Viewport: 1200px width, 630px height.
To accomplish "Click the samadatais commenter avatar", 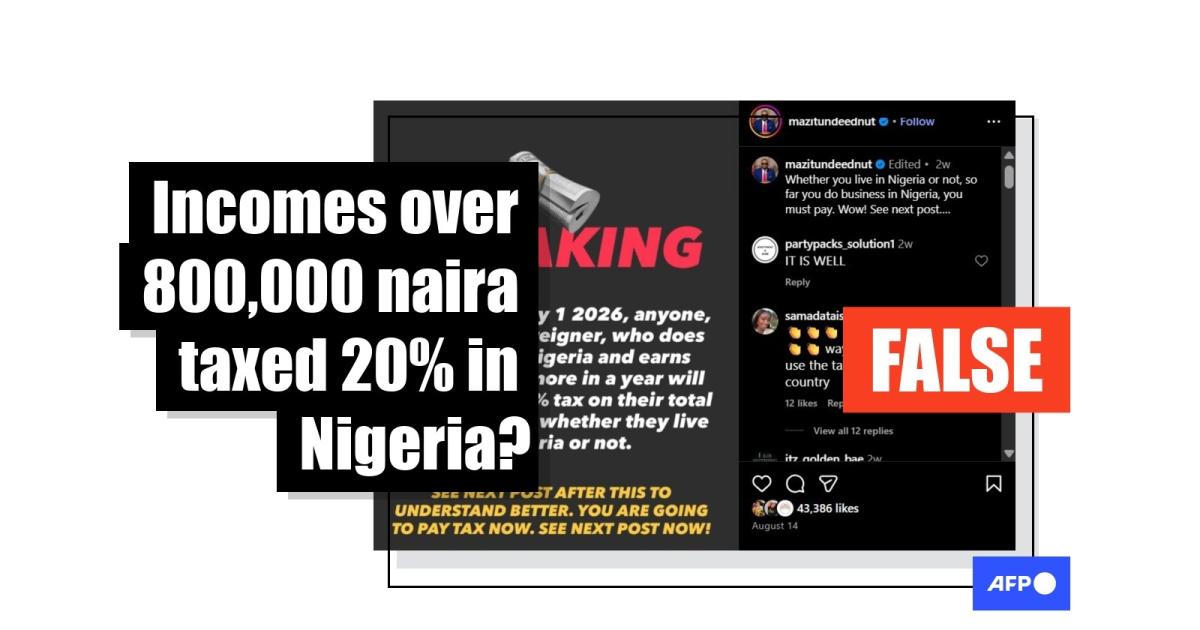I will point(765,321).
